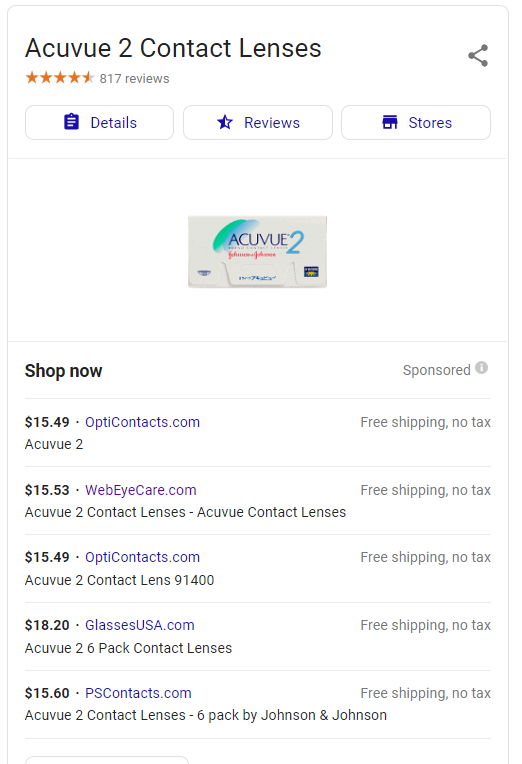
Task: Open the PSContacts.com link
Action: pos(138,693)
